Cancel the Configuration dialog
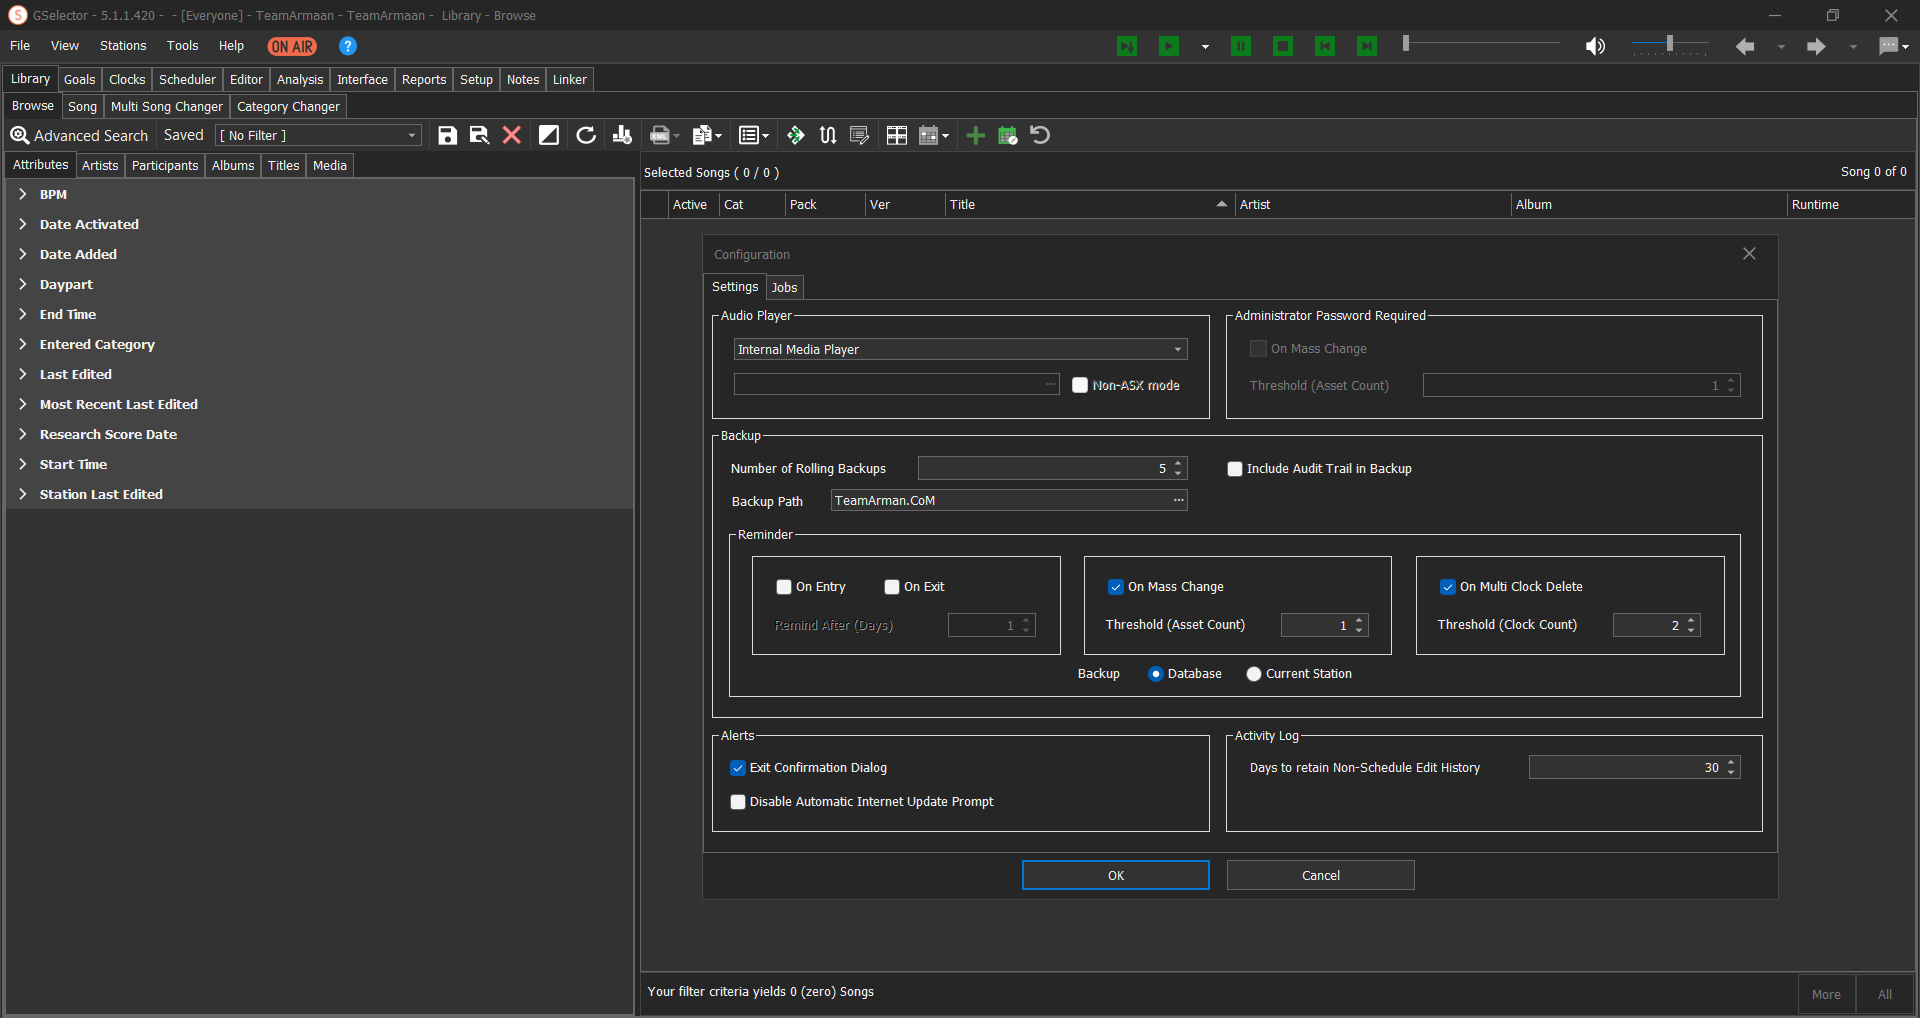1920x1018 pixels. pos(1321,875)
